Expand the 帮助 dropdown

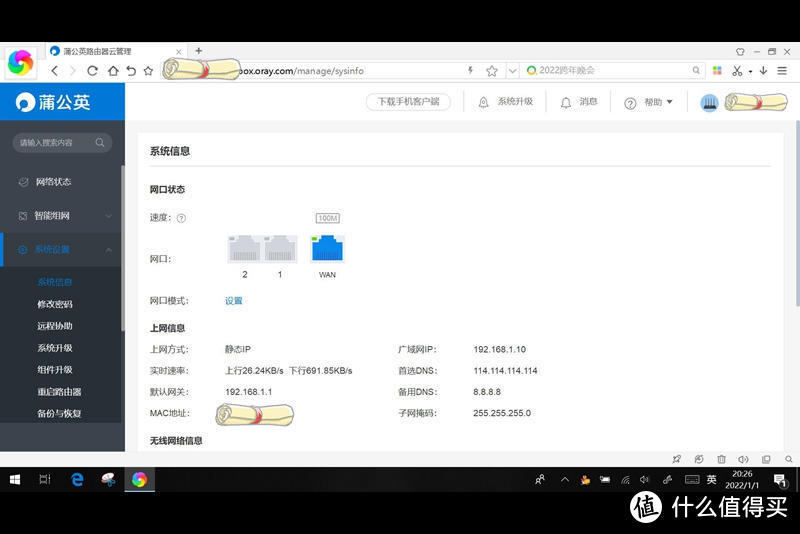648,103
